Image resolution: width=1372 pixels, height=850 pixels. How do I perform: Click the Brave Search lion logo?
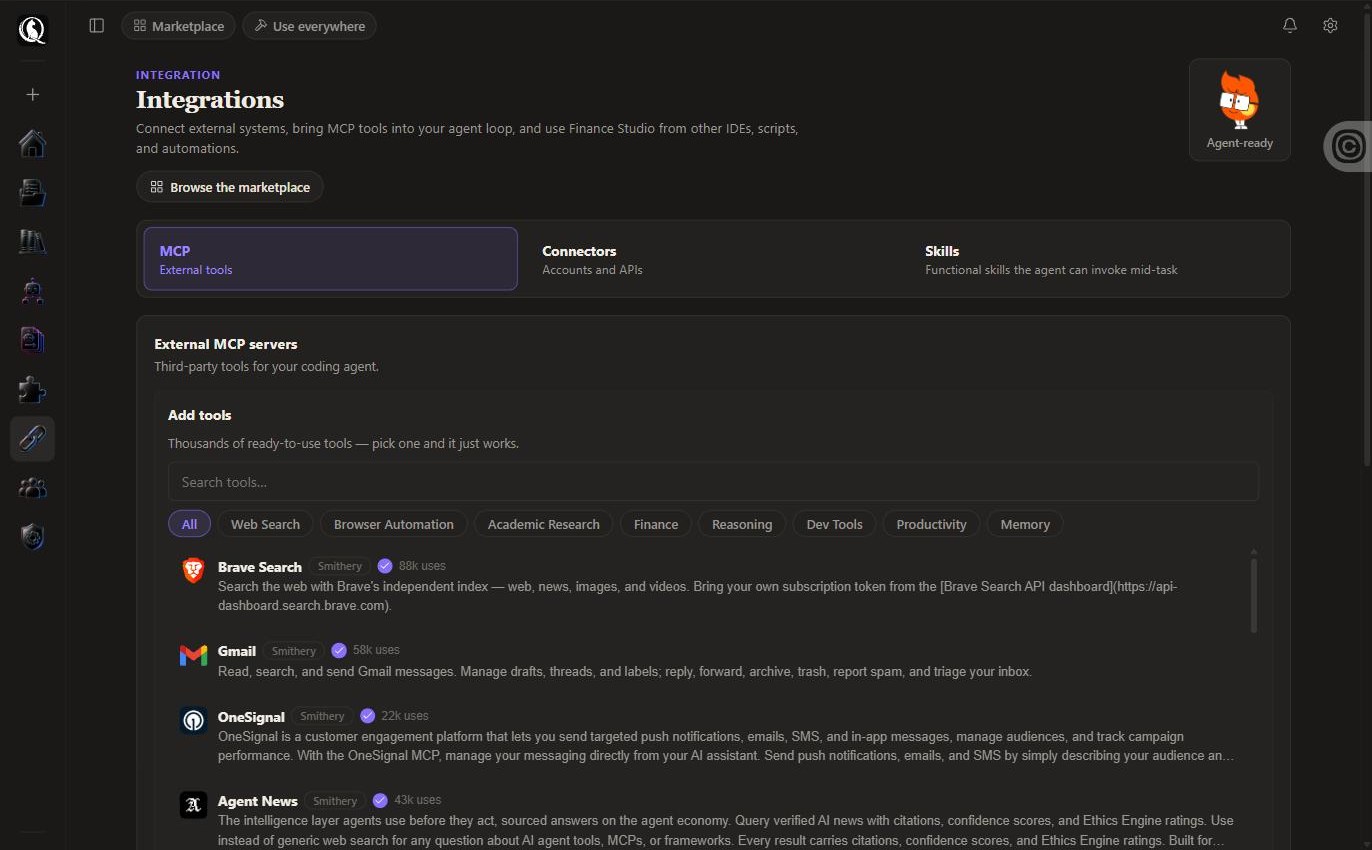coord(193,571)
